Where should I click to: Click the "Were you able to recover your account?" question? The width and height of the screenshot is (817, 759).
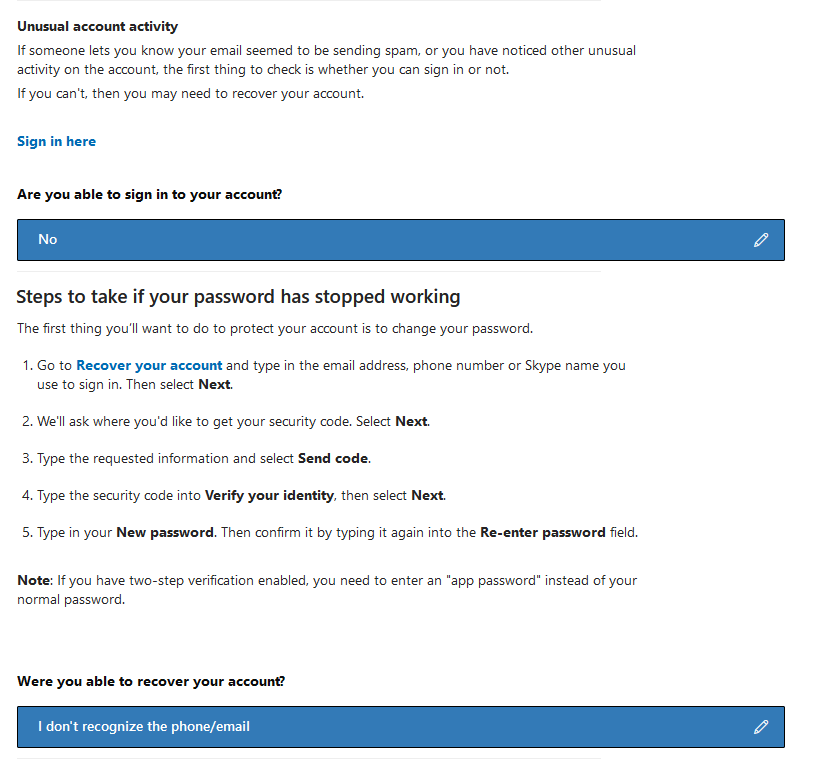(151, 681)
